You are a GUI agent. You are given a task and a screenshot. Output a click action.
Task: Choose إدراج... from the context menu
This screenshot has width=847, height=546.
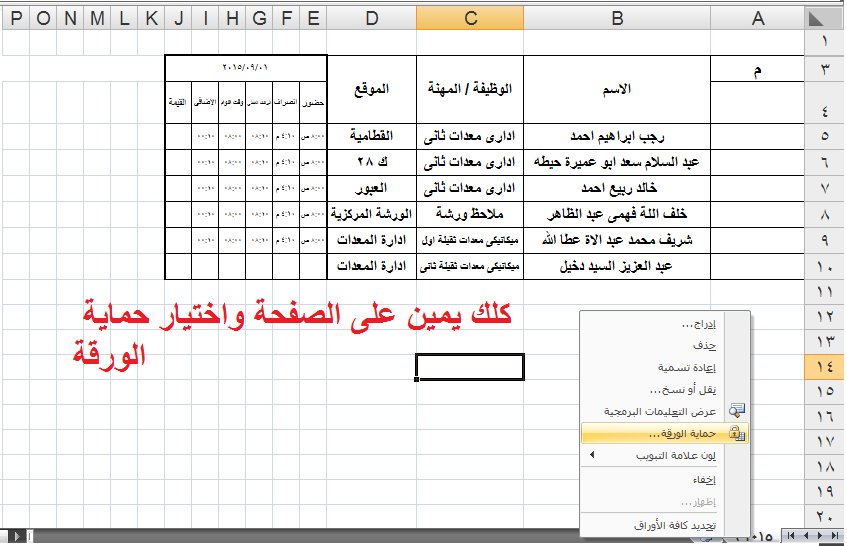click(666, 324)
